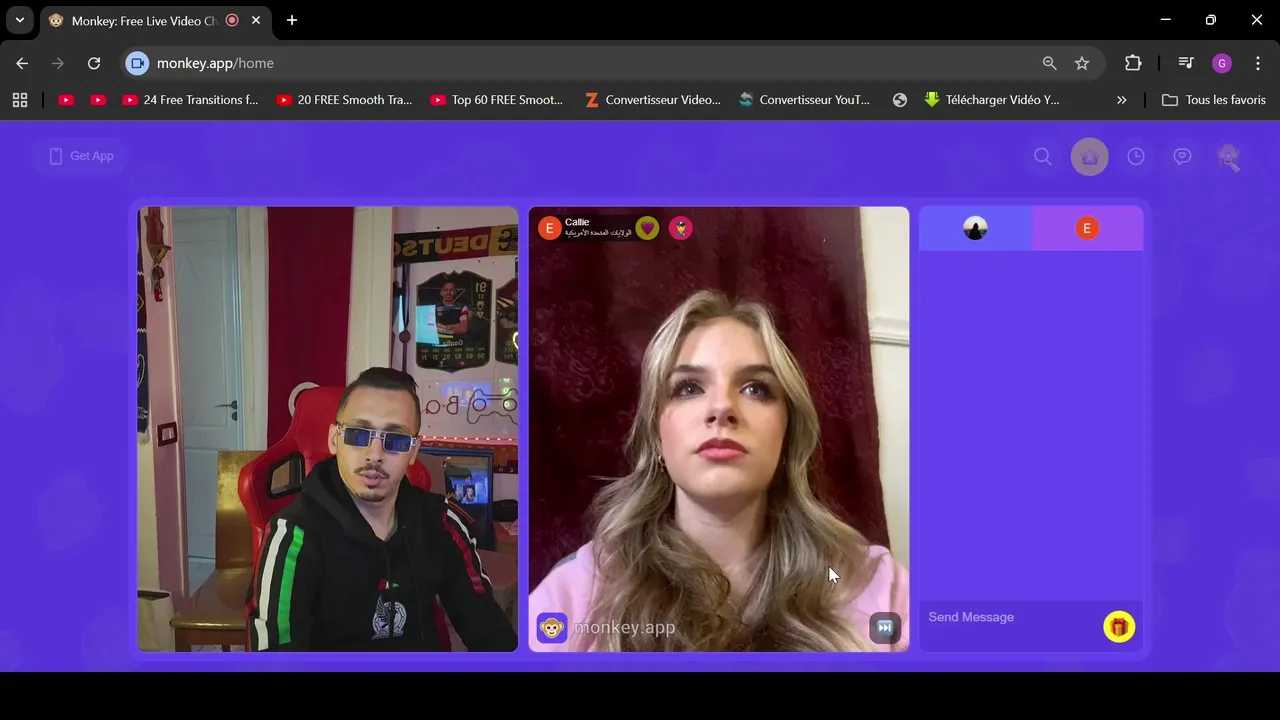The height and width of the screenshot is (720, 1280).
Task: Click the name Callie text
Action: [x=577, y=222]
